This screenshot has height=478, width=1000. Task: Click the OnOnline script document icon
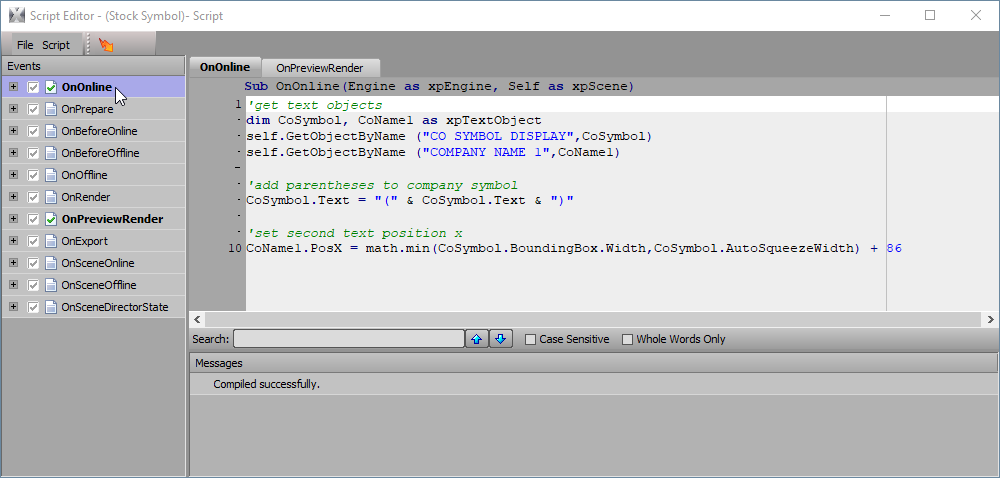[x=52, y=87]
